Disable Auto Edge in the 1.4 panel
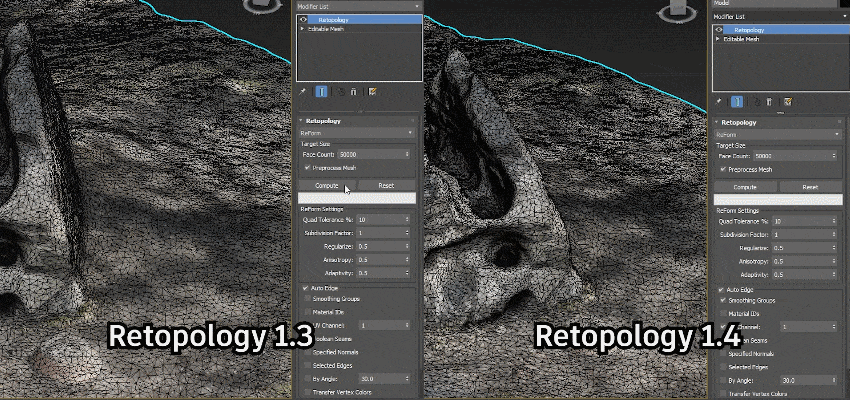 (x=721, y=290)
